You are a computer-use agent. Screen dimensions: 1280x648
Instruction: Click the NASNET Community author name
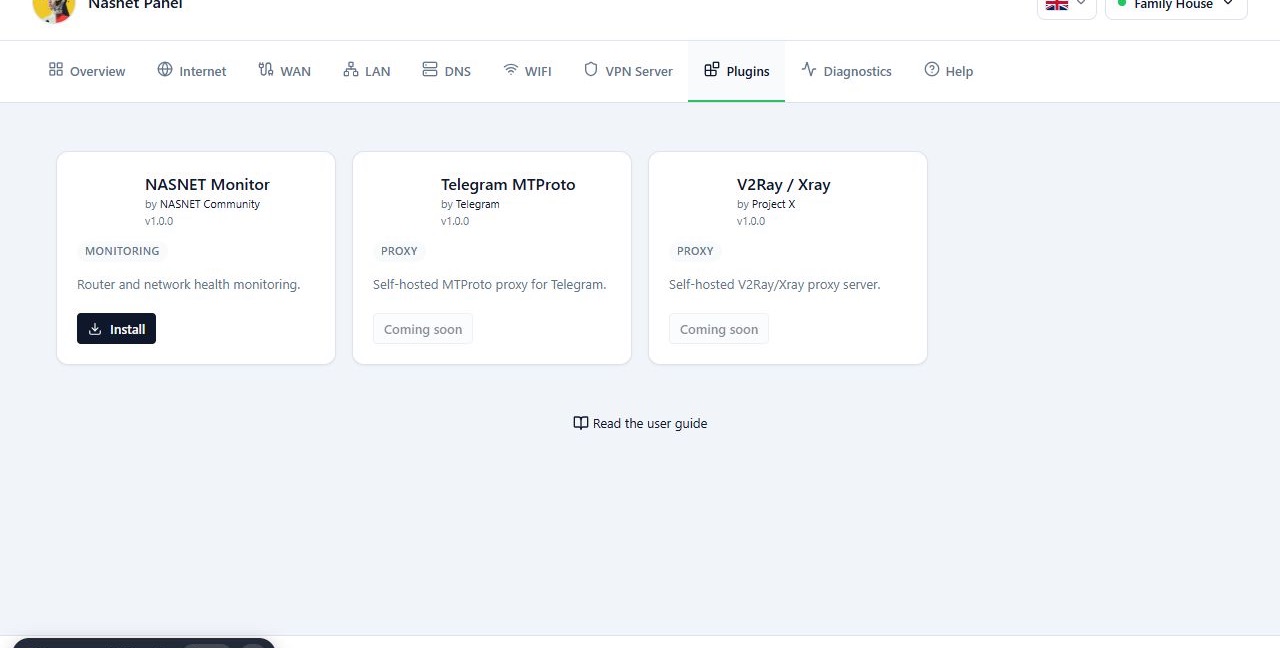(x=210, y=204)
